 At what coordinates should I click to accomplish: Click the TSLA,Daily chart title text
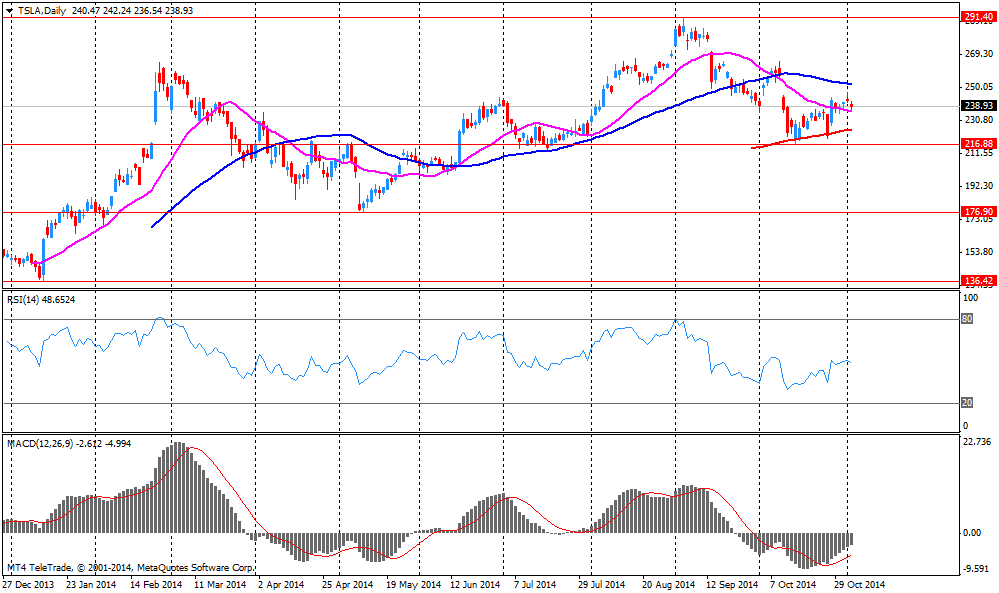[x=42, y=10]
